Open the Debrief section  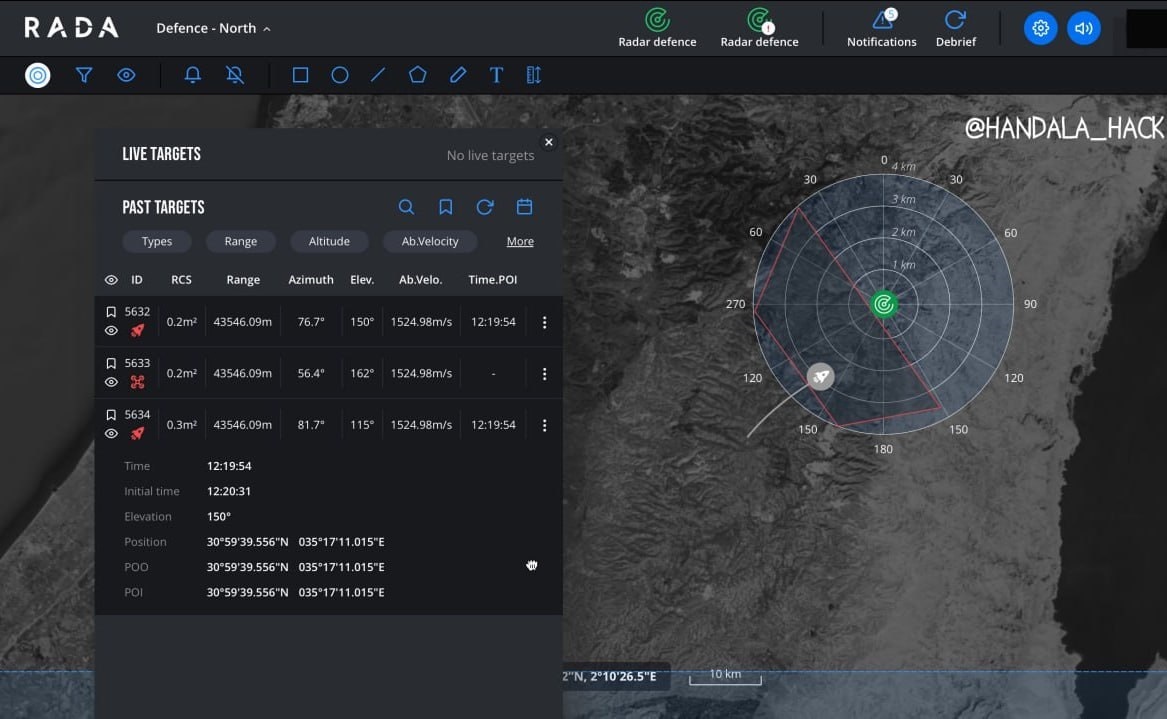(x=955, y=28)
